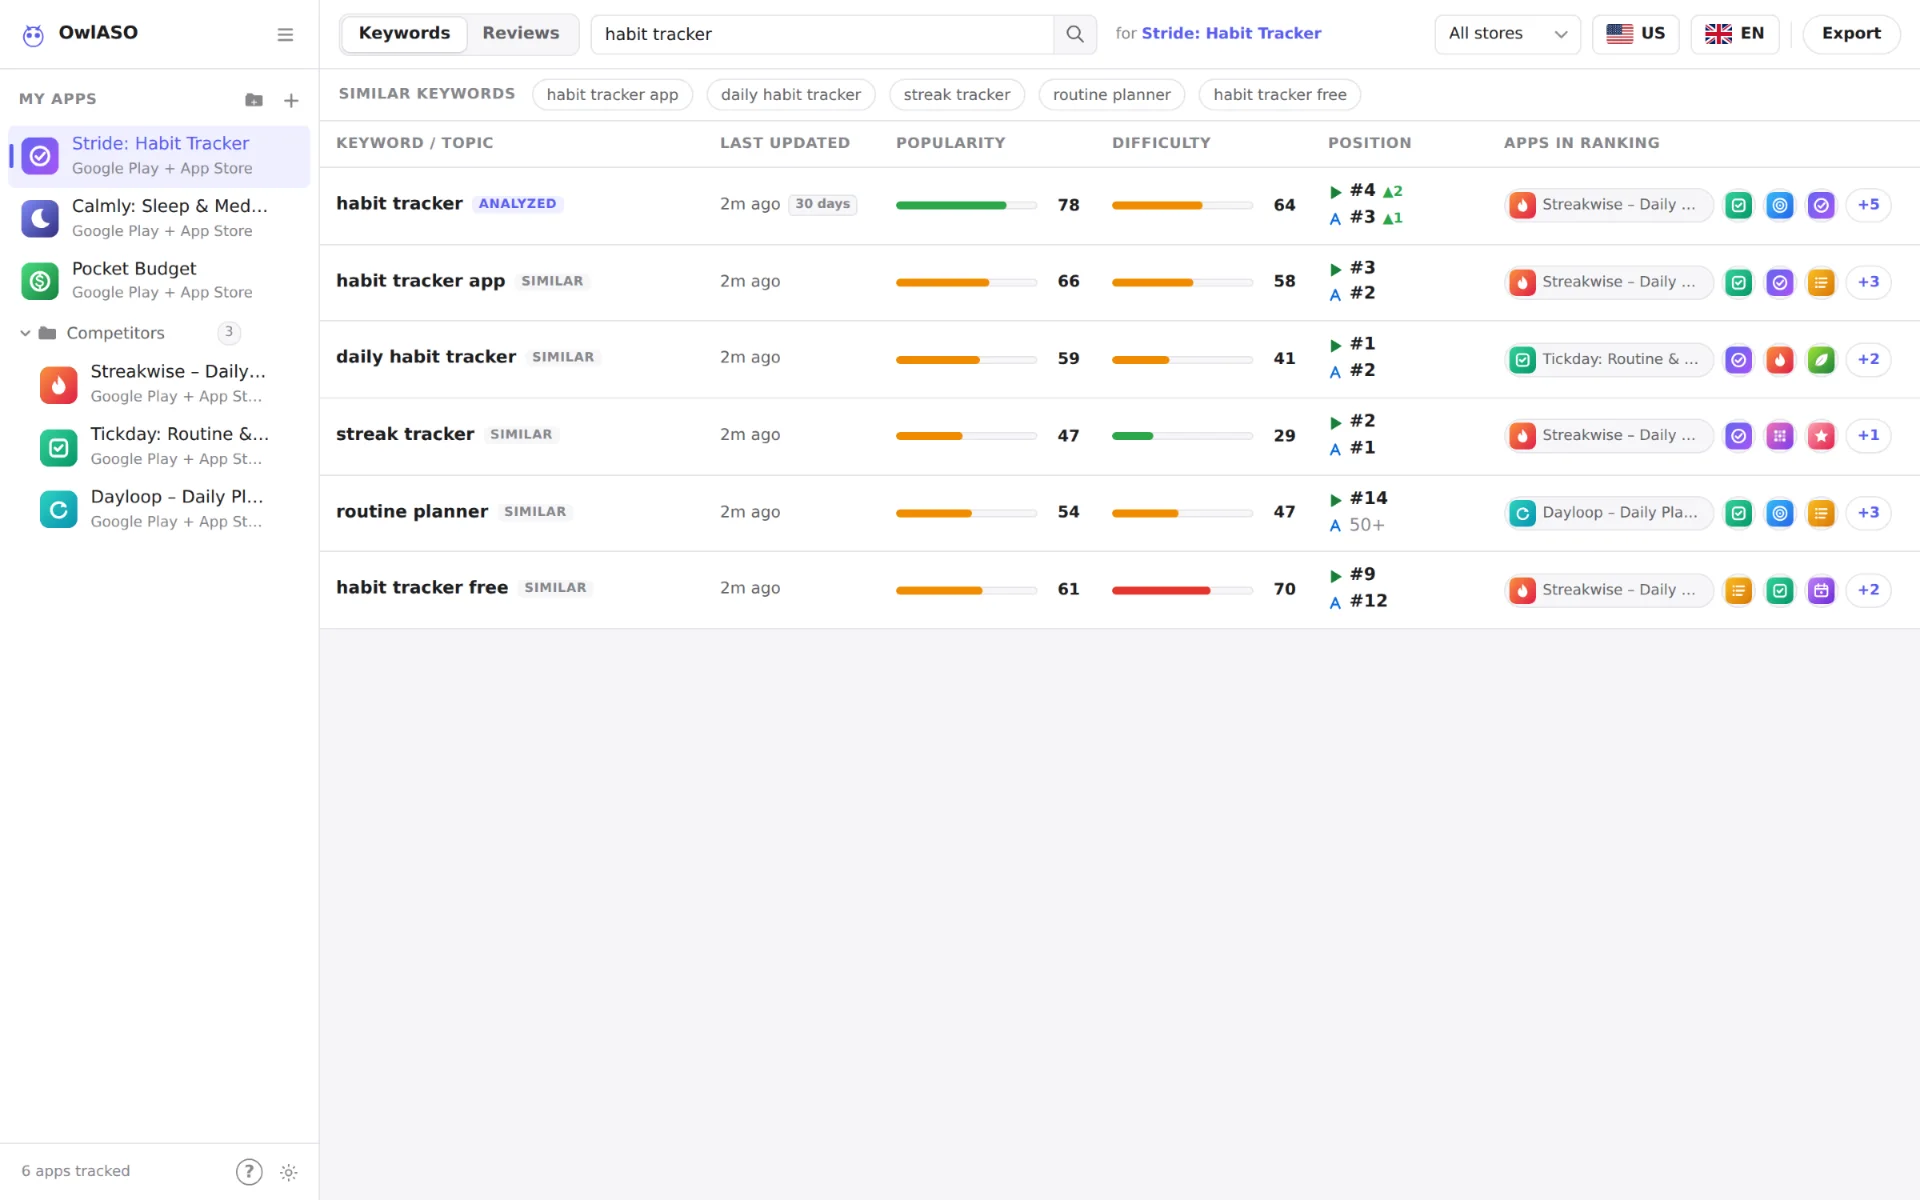Click blue target icon in habit tracker row
1920x1200 pixels.
click(x=1780, y=205)
